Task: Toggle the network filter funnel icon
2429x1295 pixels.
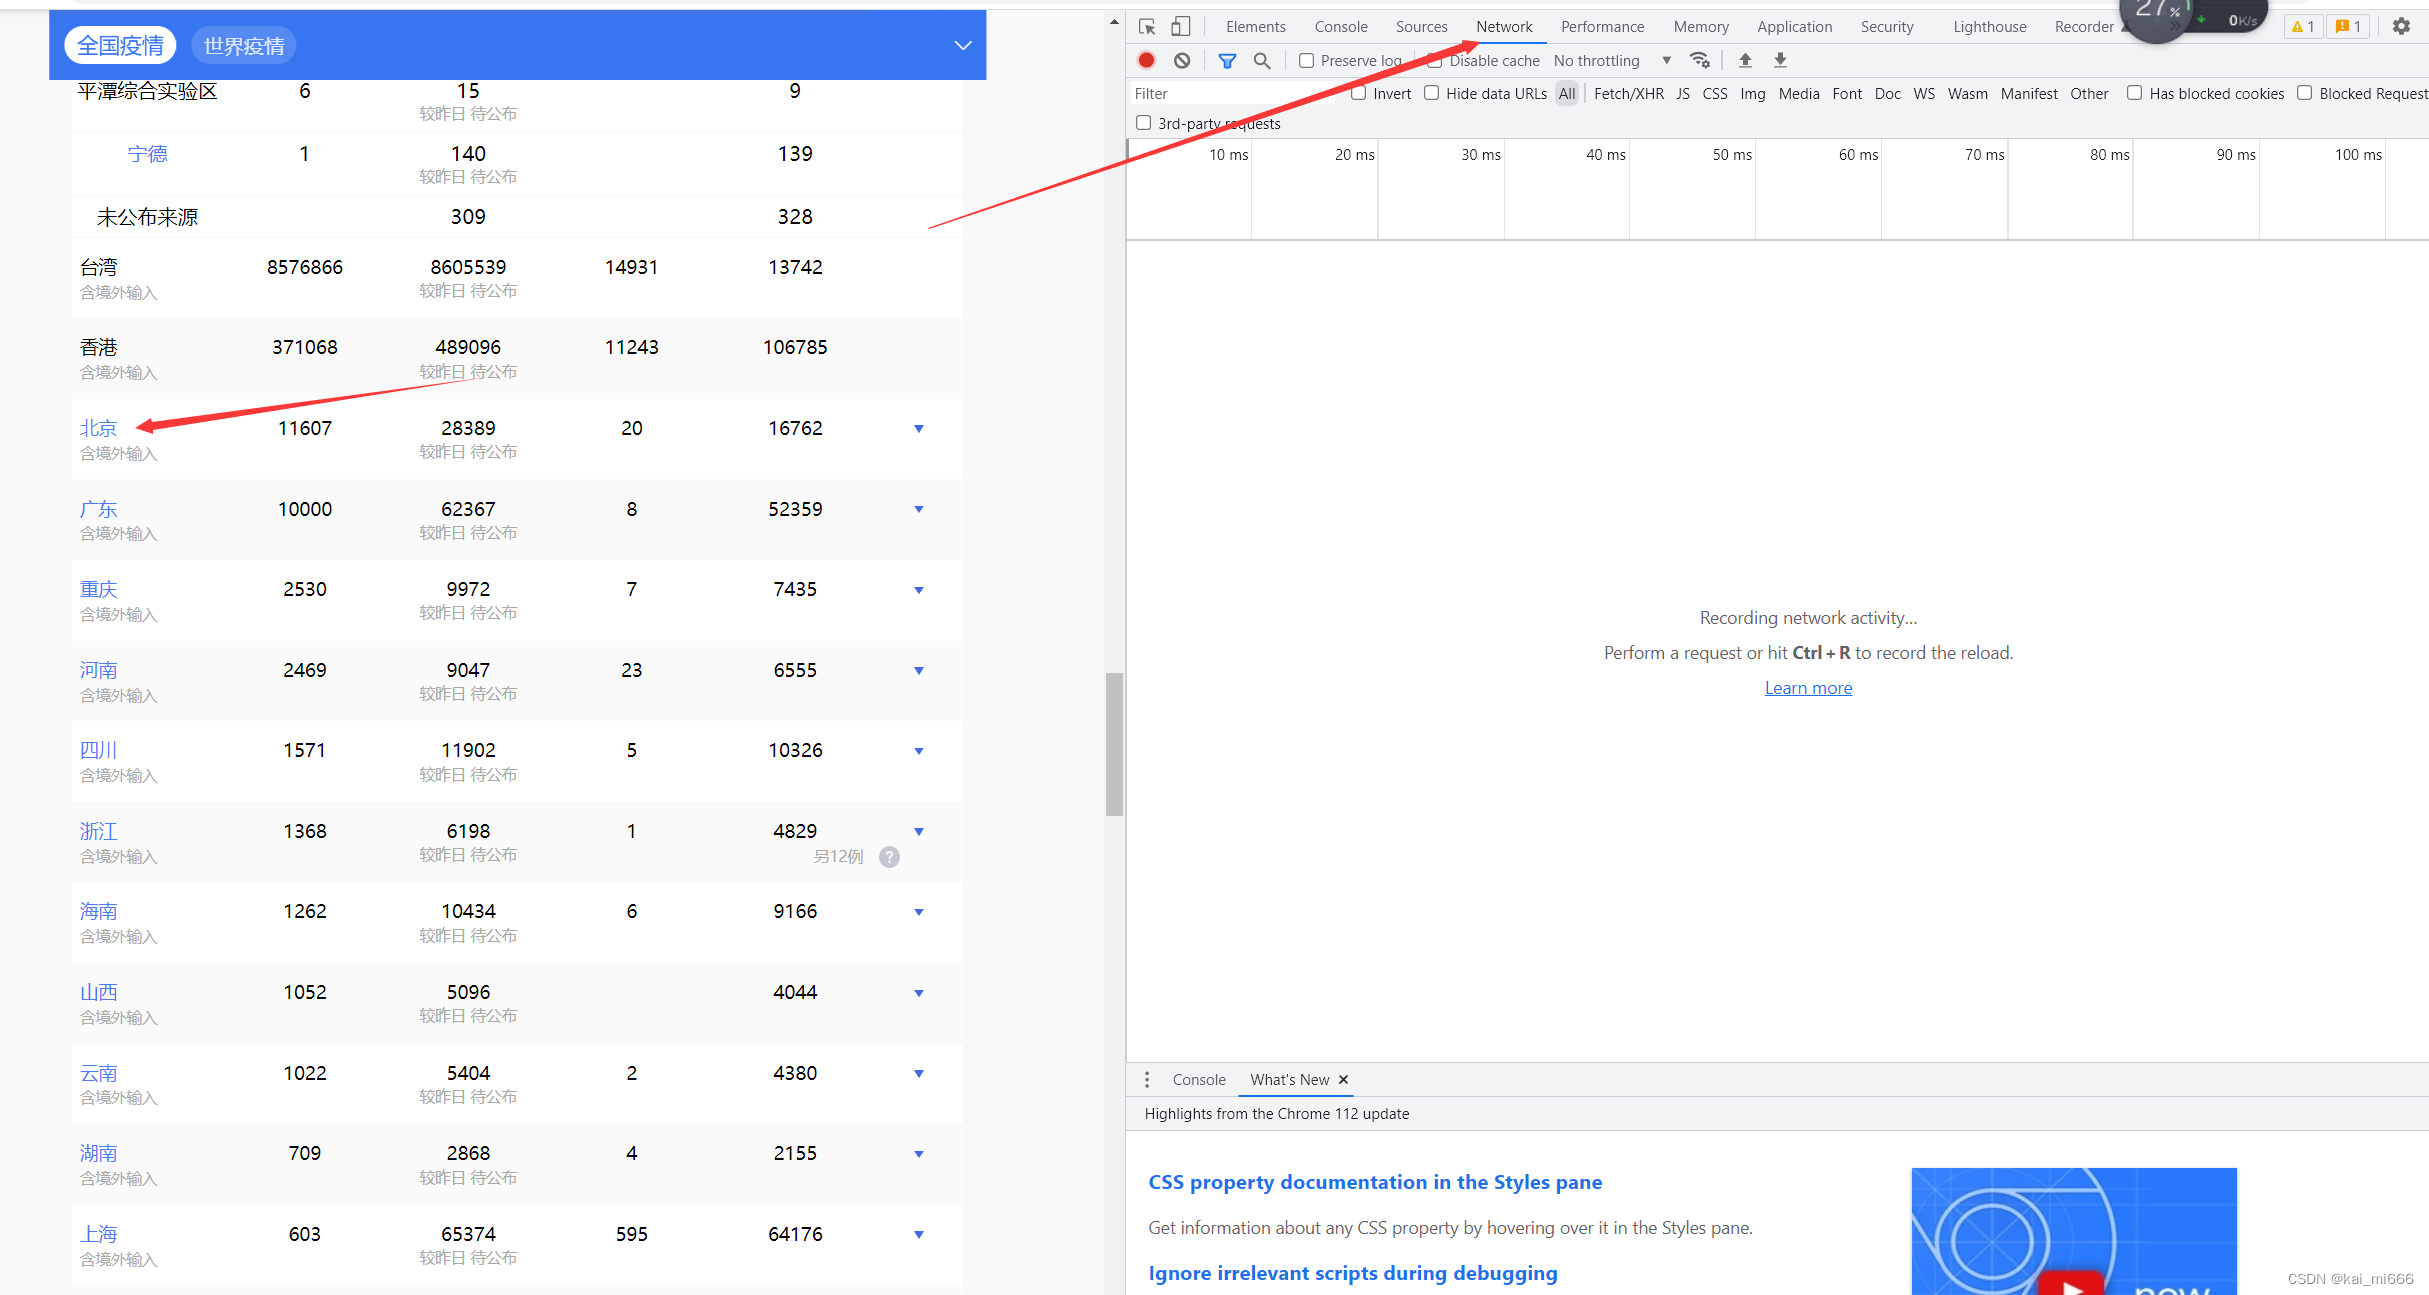Action: (1227, 61)
